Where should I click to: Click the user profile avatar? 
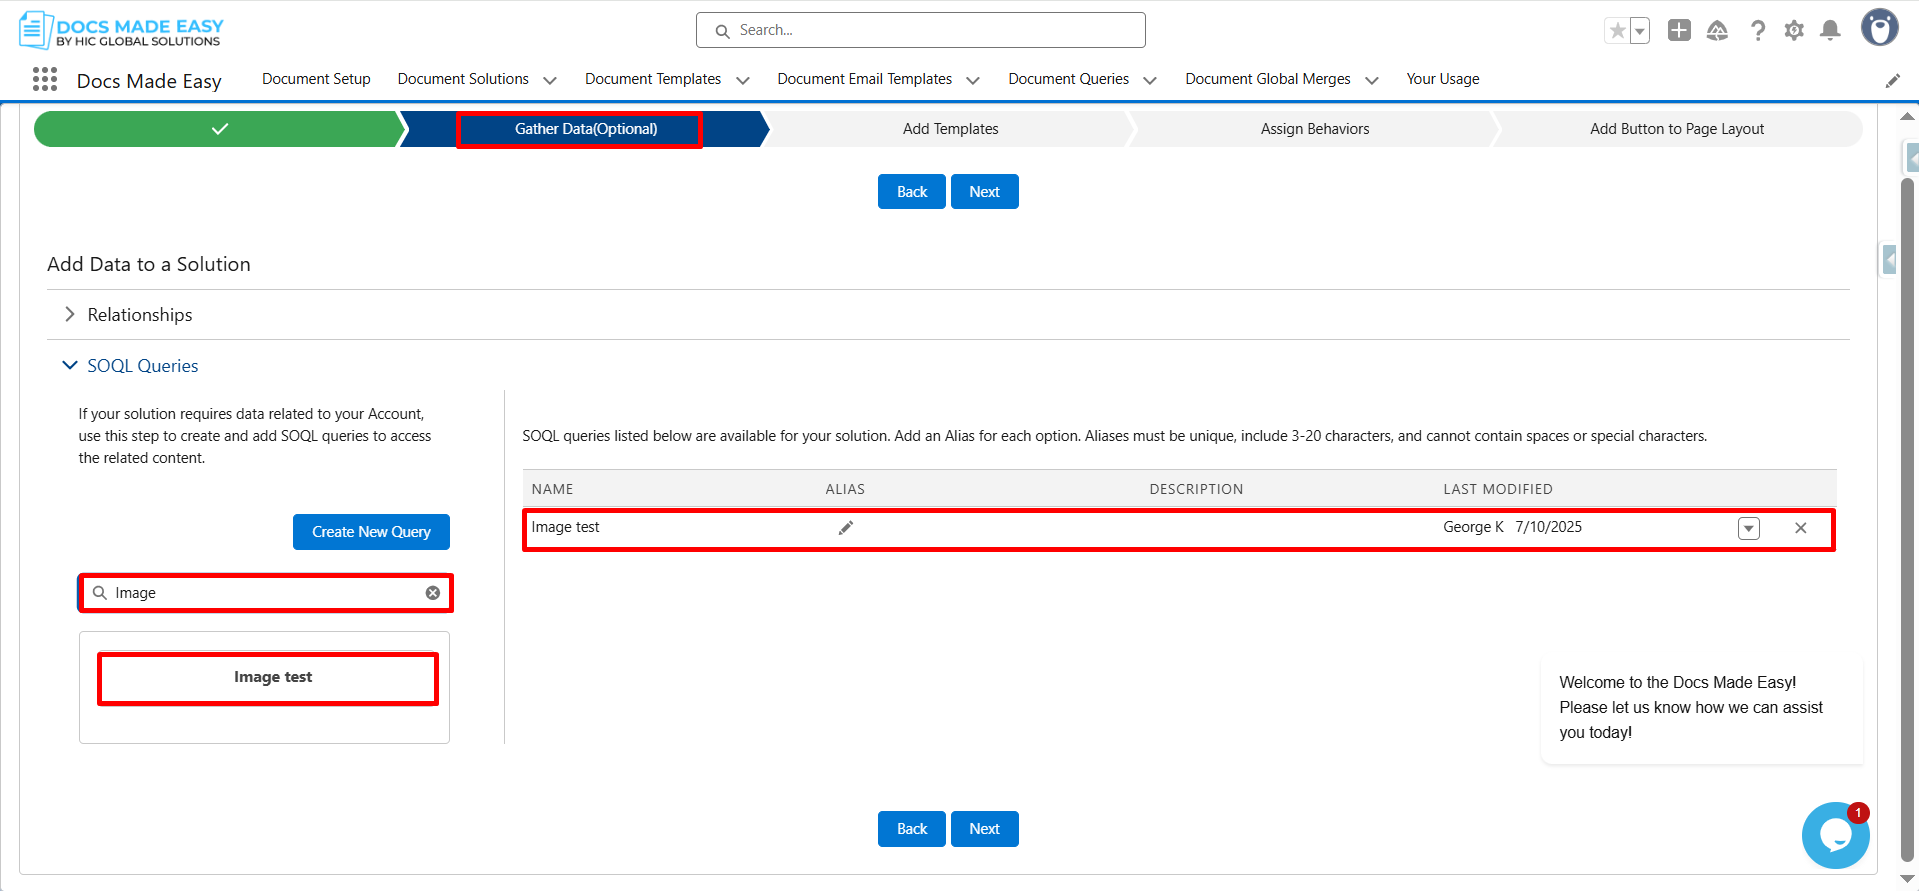[1879, 28]
